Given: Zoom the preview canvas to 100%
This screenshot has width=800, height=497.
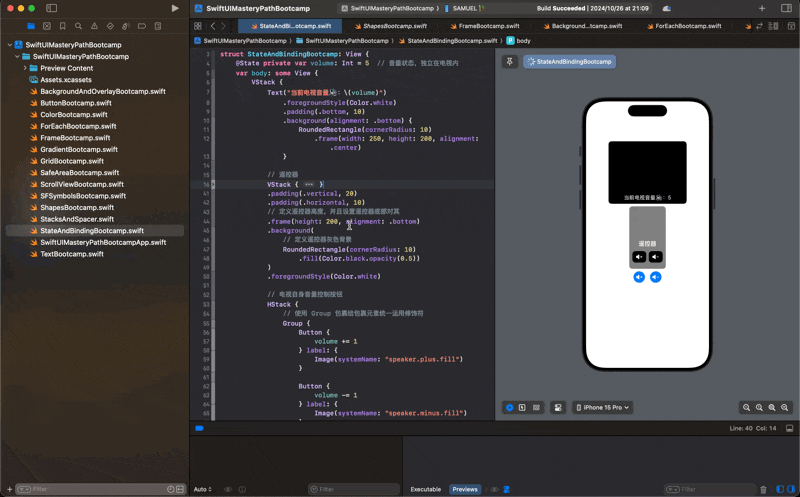Looking at the screenshot, I should point(759,407).
